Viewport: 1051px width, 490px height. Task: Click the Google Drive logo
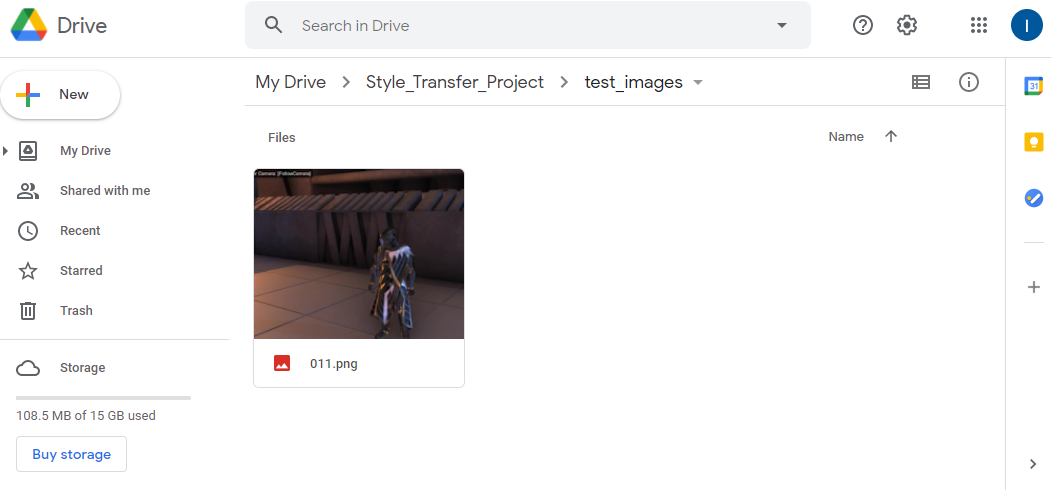tap(29, 25)
